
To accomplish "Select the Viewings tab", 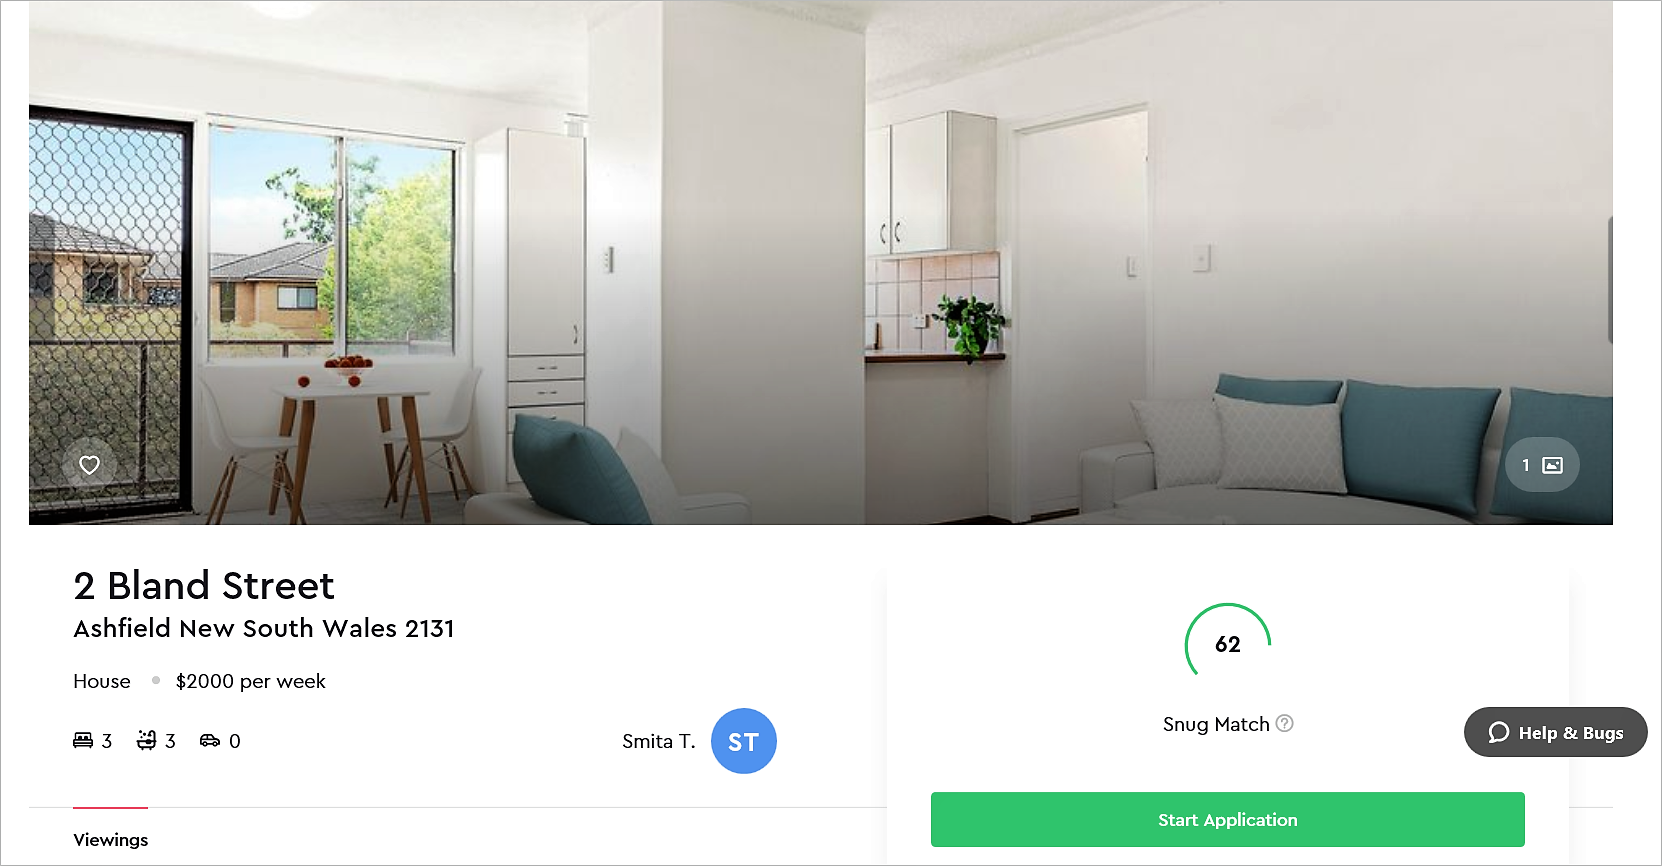I will [x=111, y=839].
